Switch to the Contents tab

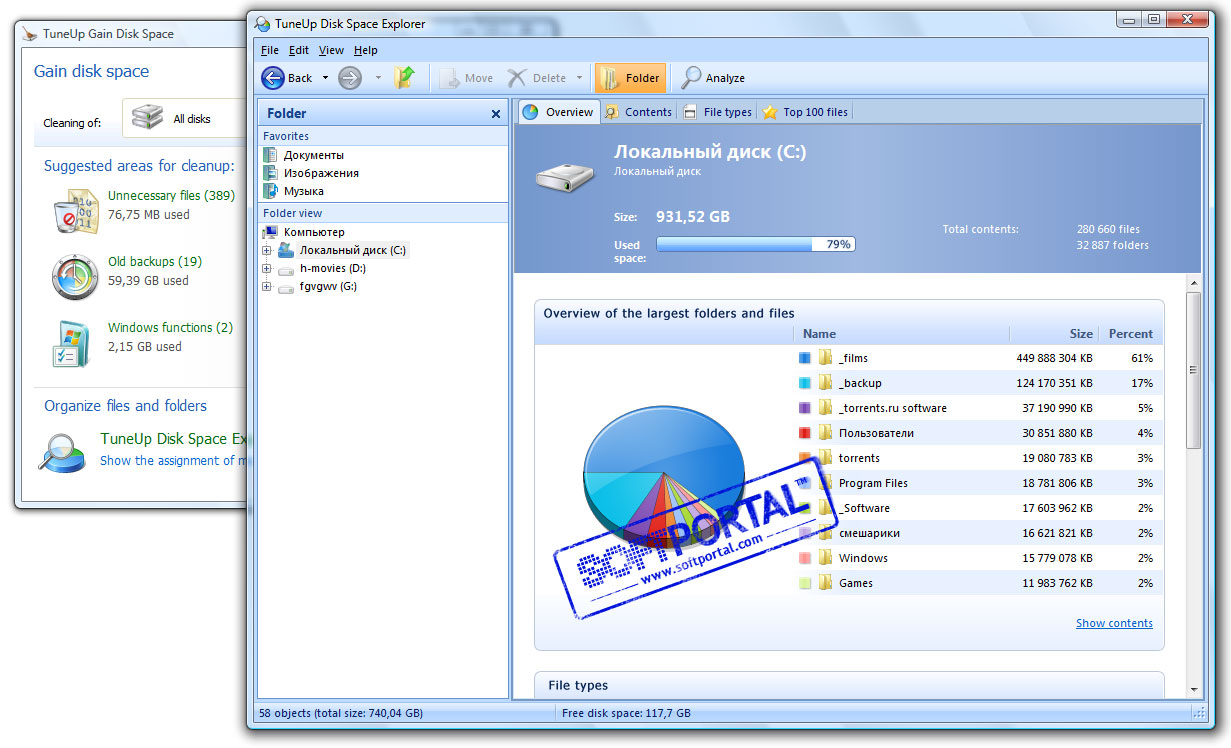click(x=638, y=112)
